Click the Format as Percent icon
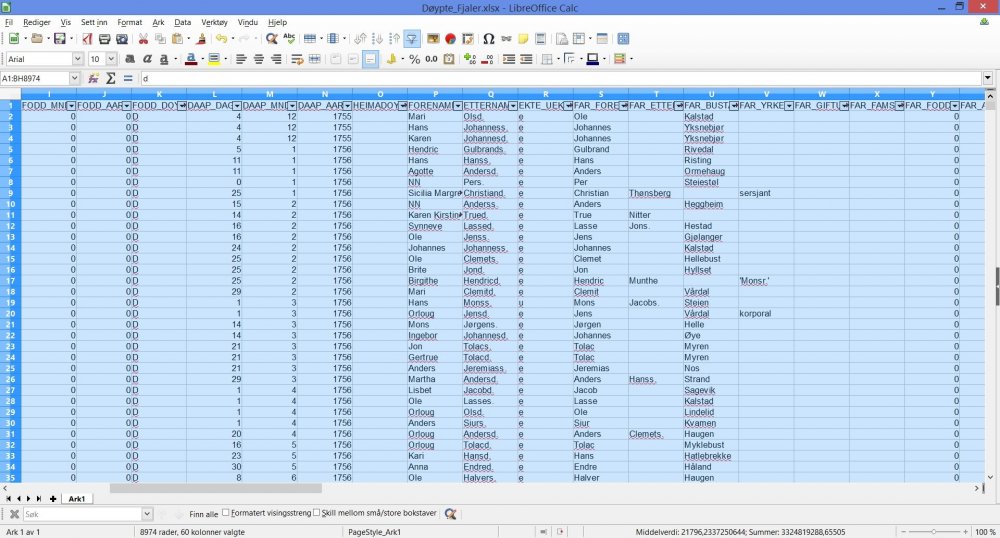The image size is (1000, 538). point(413,59)
